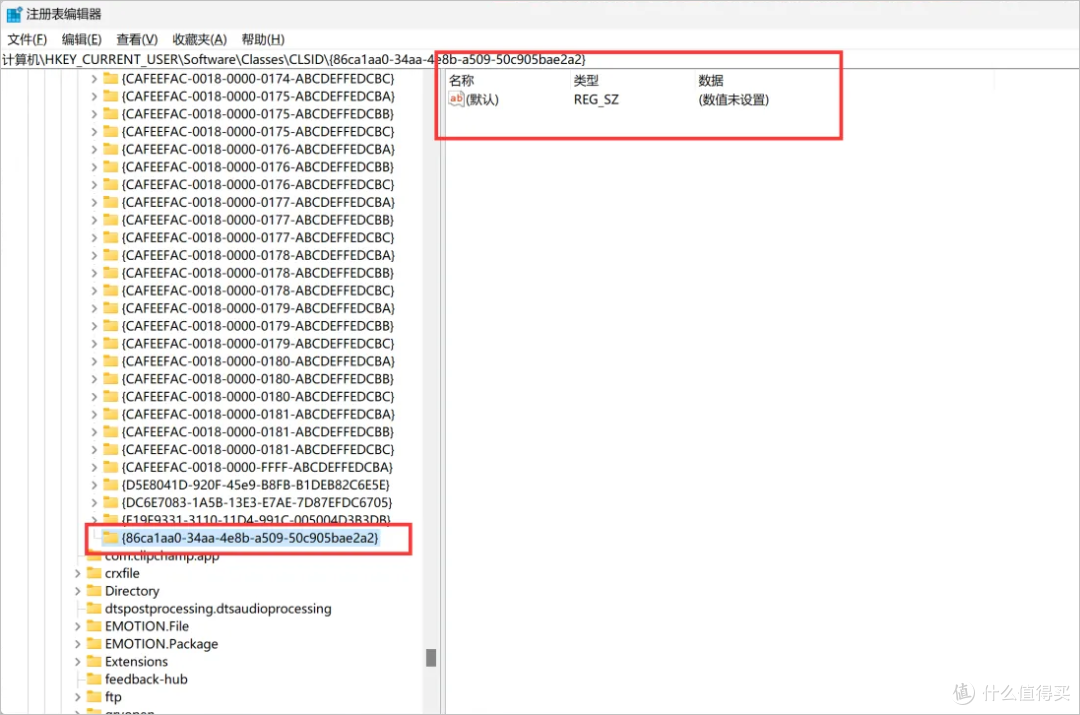Expand the CAFEEFAC-0018-0000-0178-ABCDEFFEDCBA key
The width and height of the screenshot is (1080, 715).
click(x=94, y=255)
